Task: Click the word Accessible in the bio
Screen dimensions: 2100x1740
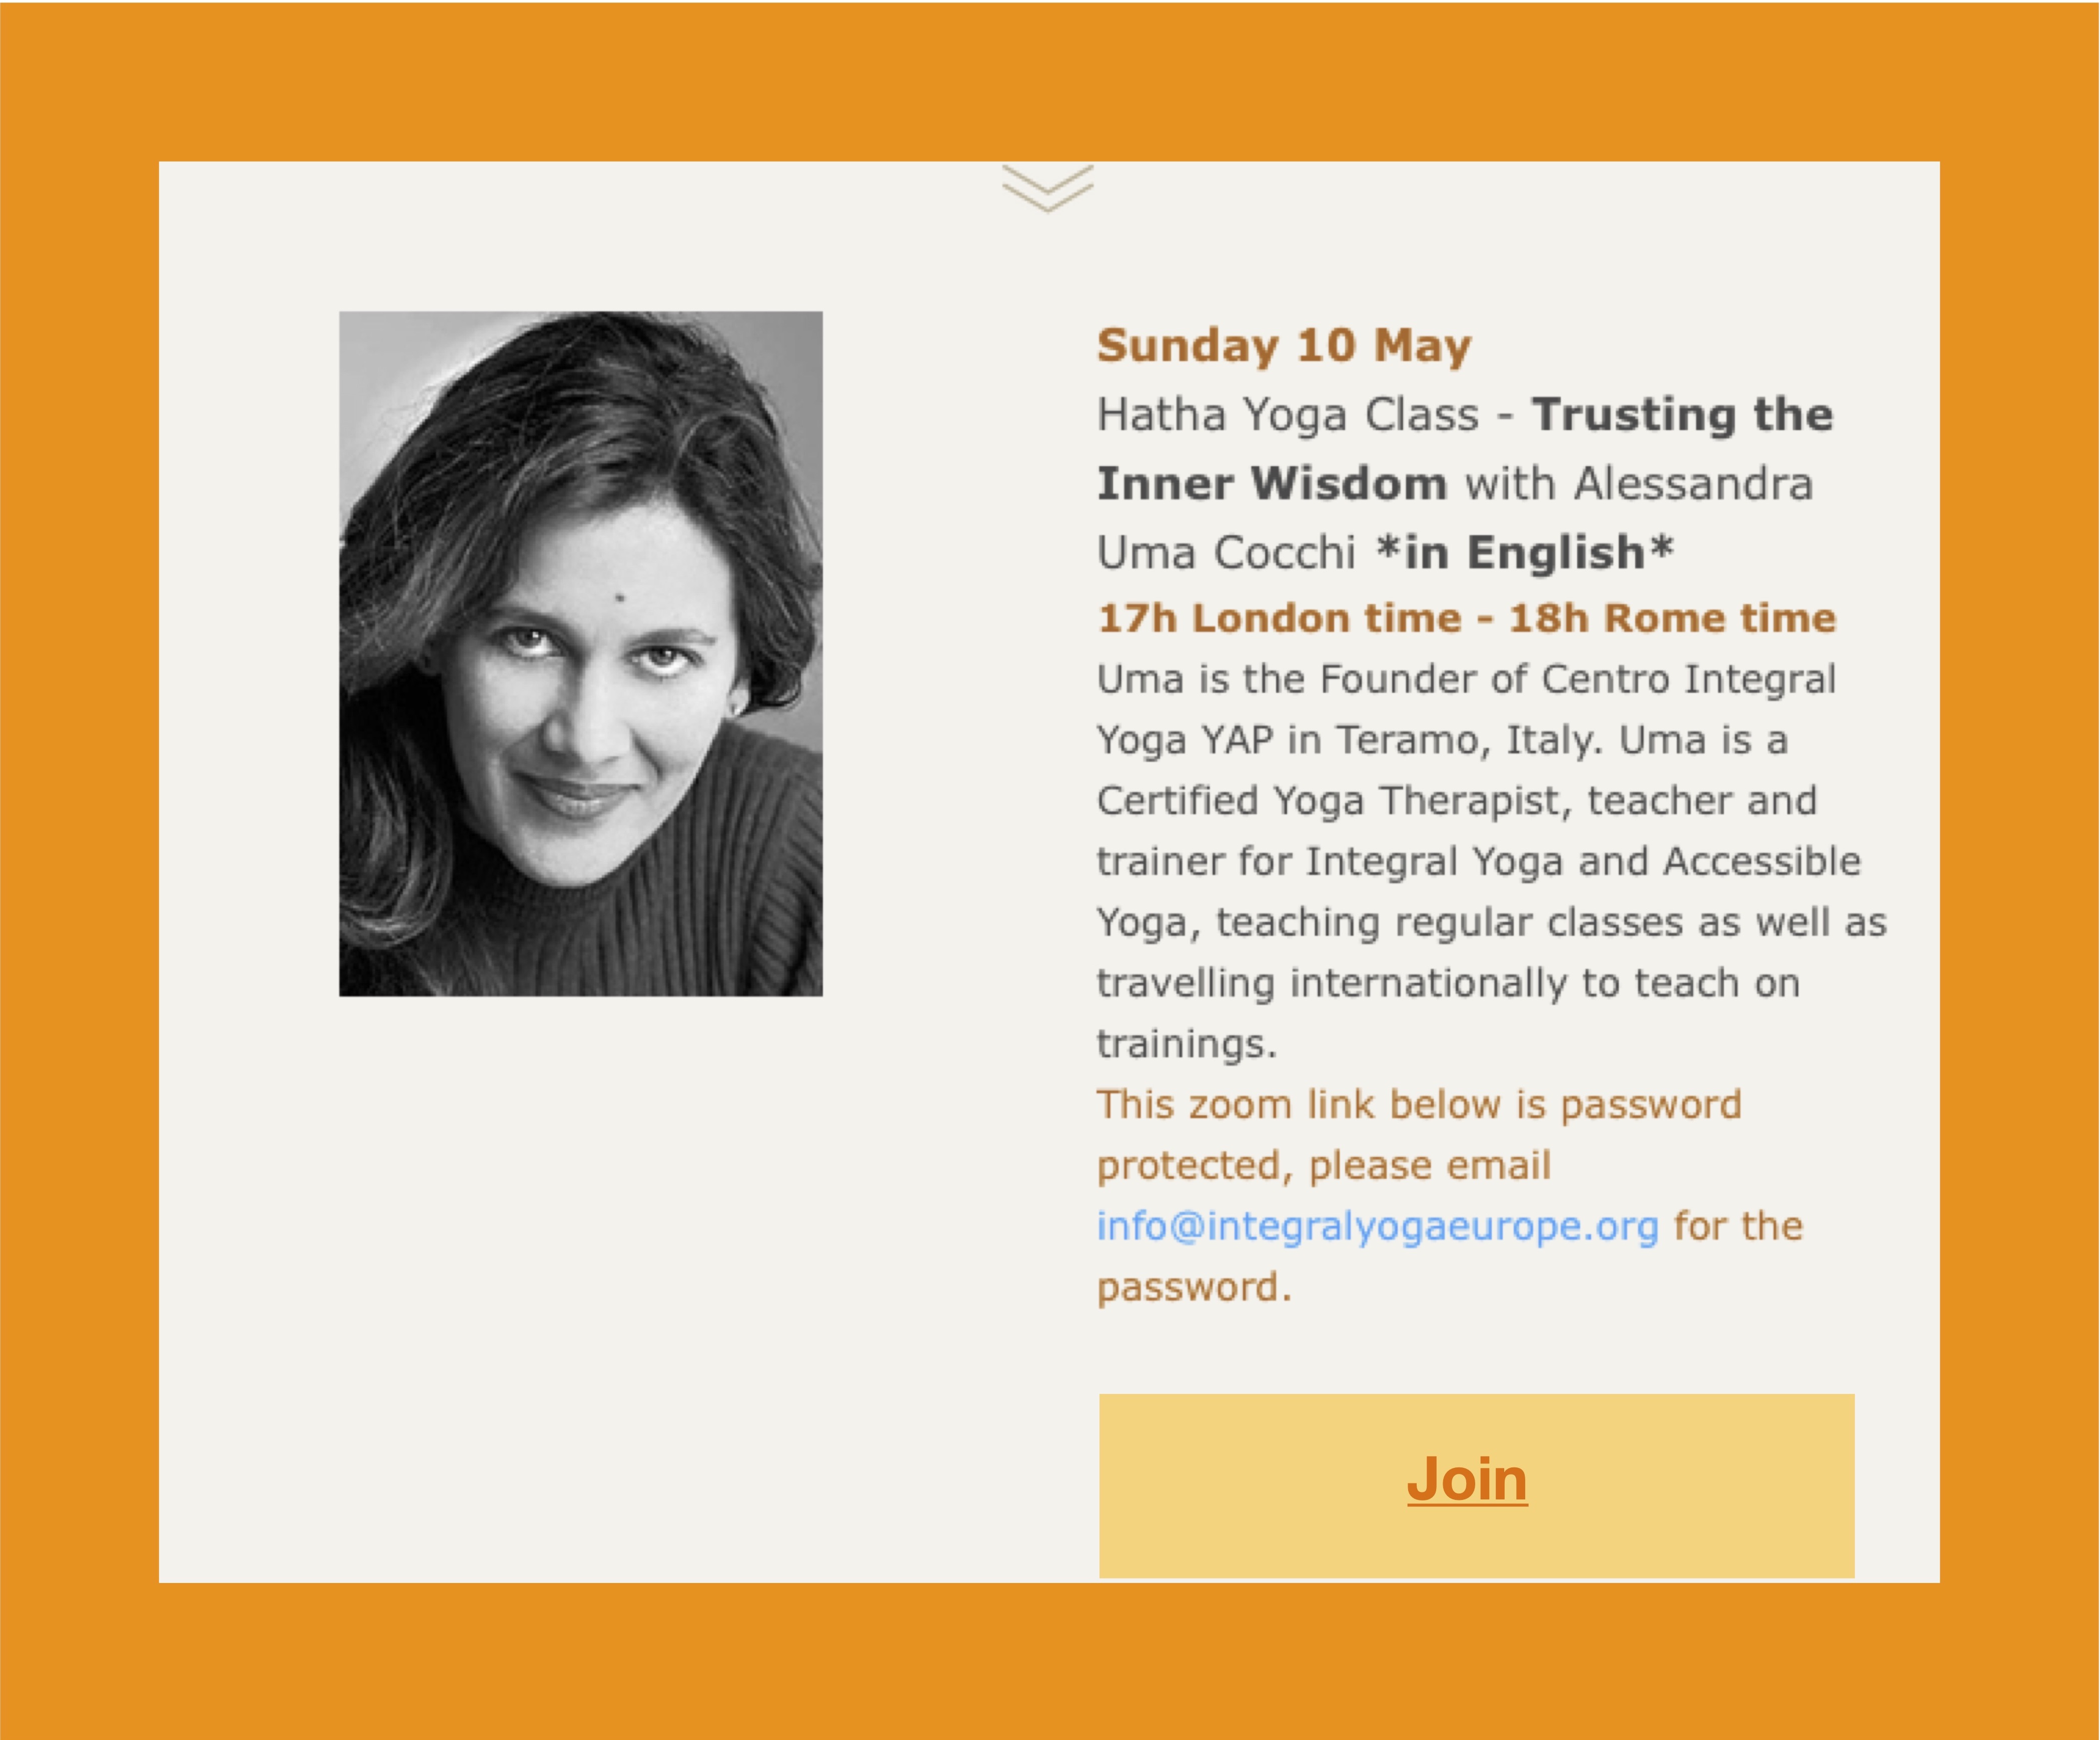Action: (x=1762, y=862)
